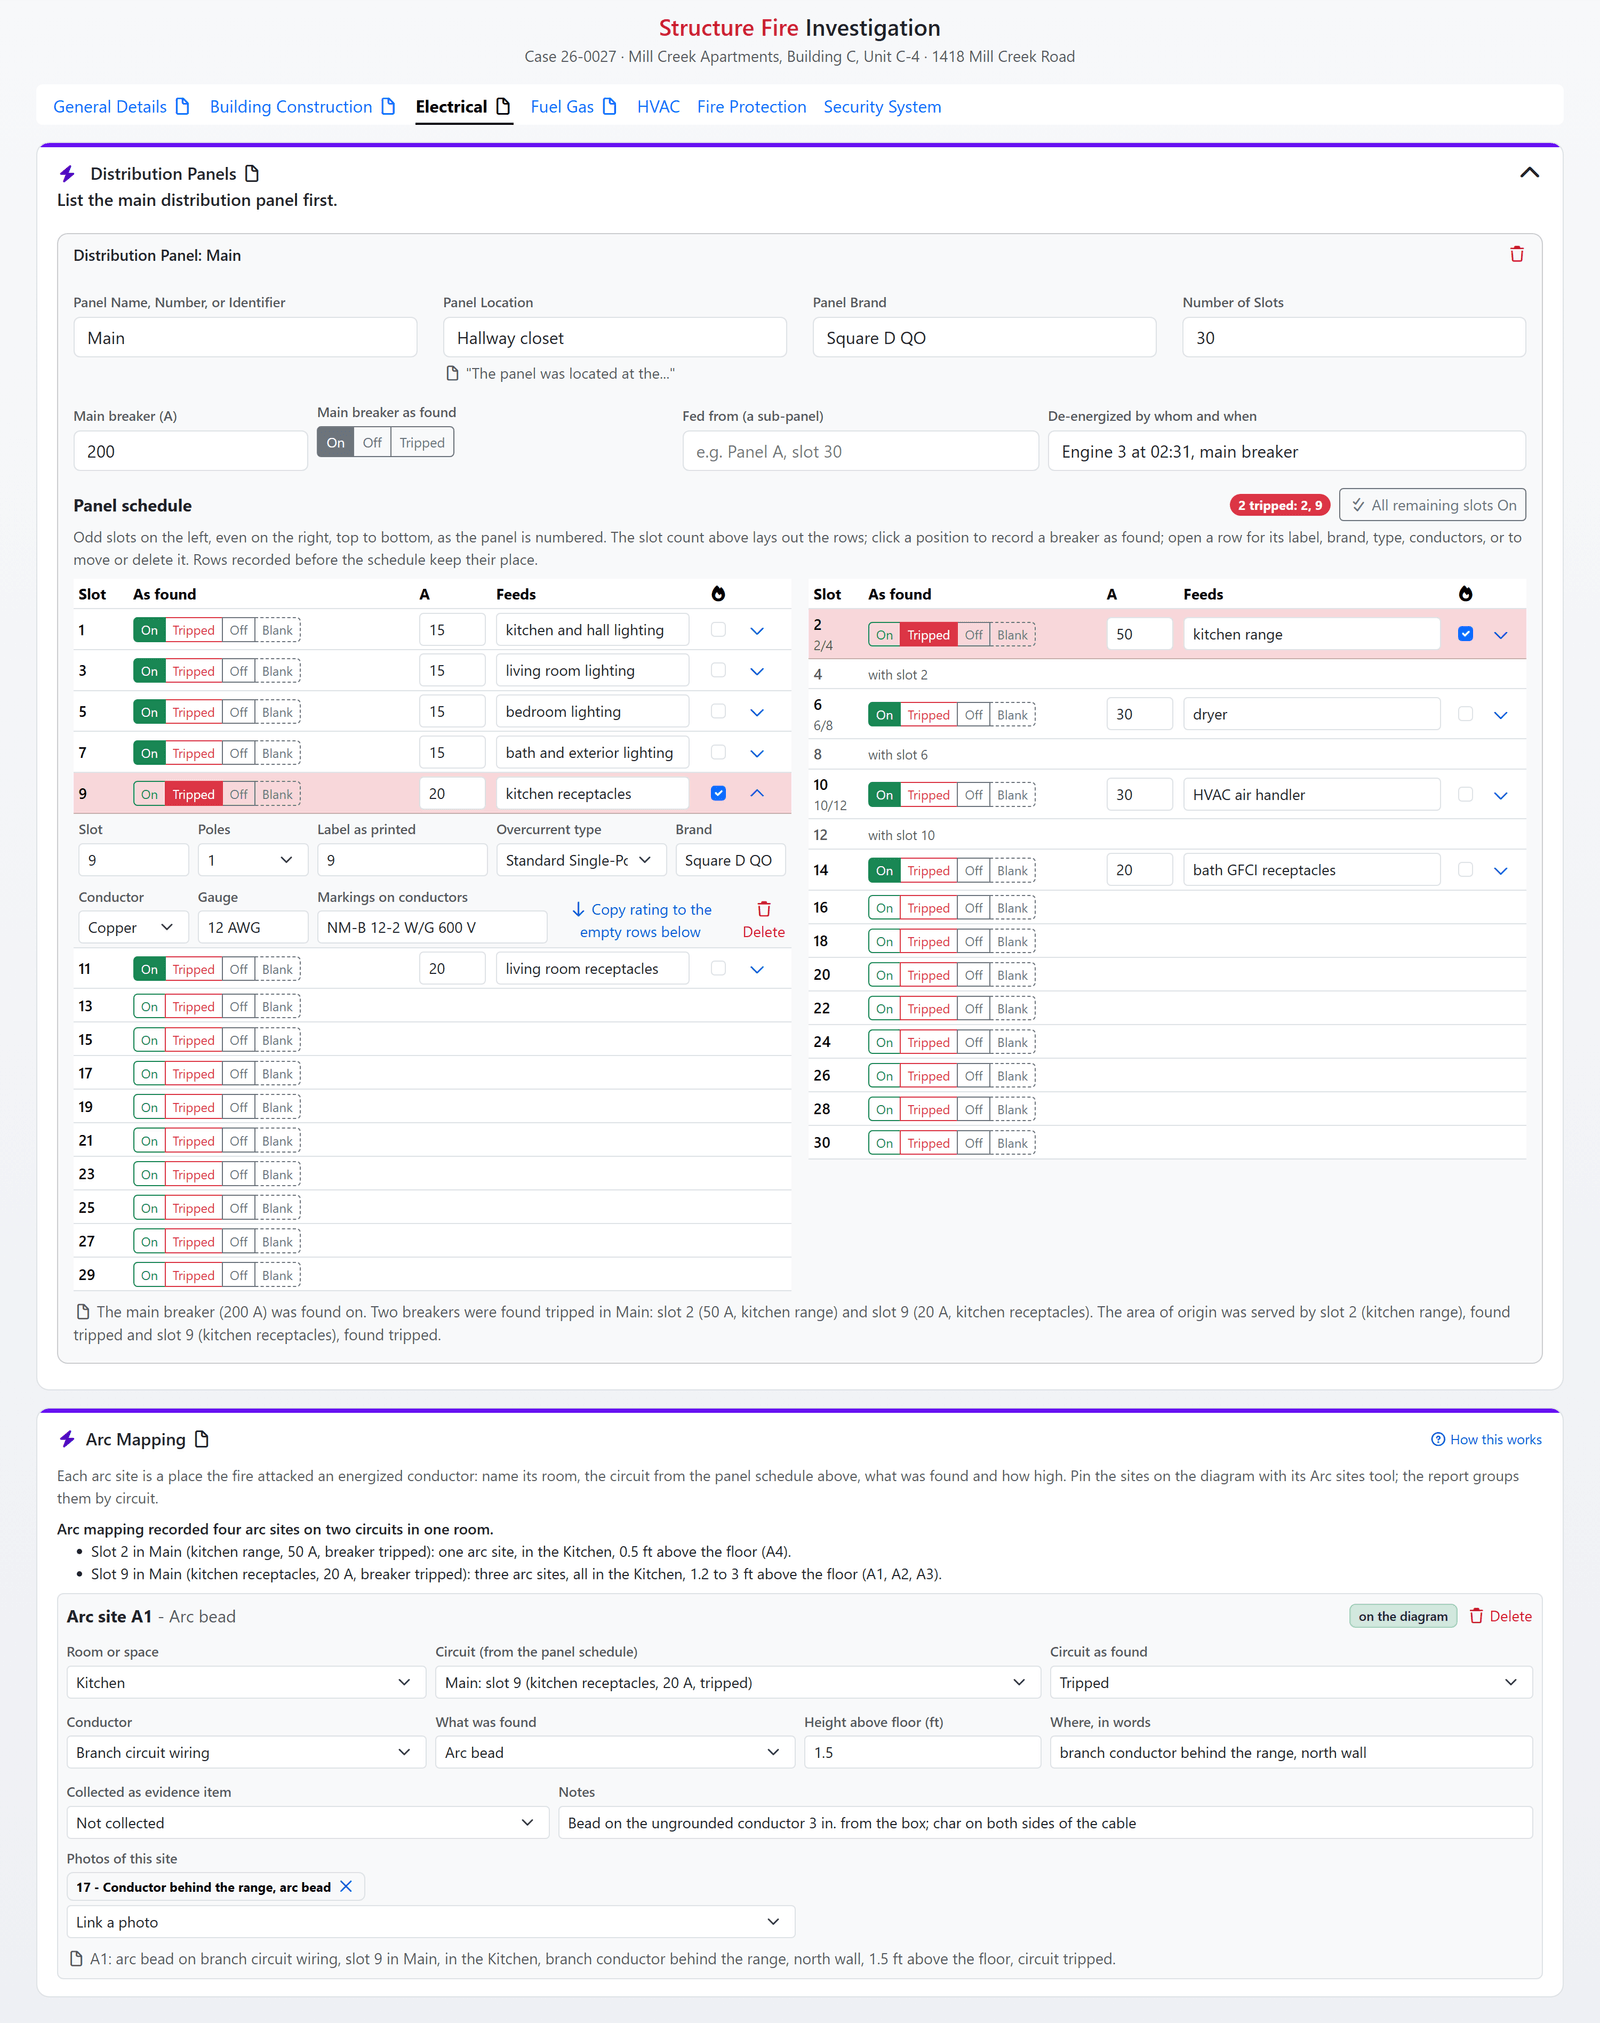The width and height of the screenshot is (1600, 2023).
Task: Open the Room or space Kitchen dropdown
Action: [245, 1683]
